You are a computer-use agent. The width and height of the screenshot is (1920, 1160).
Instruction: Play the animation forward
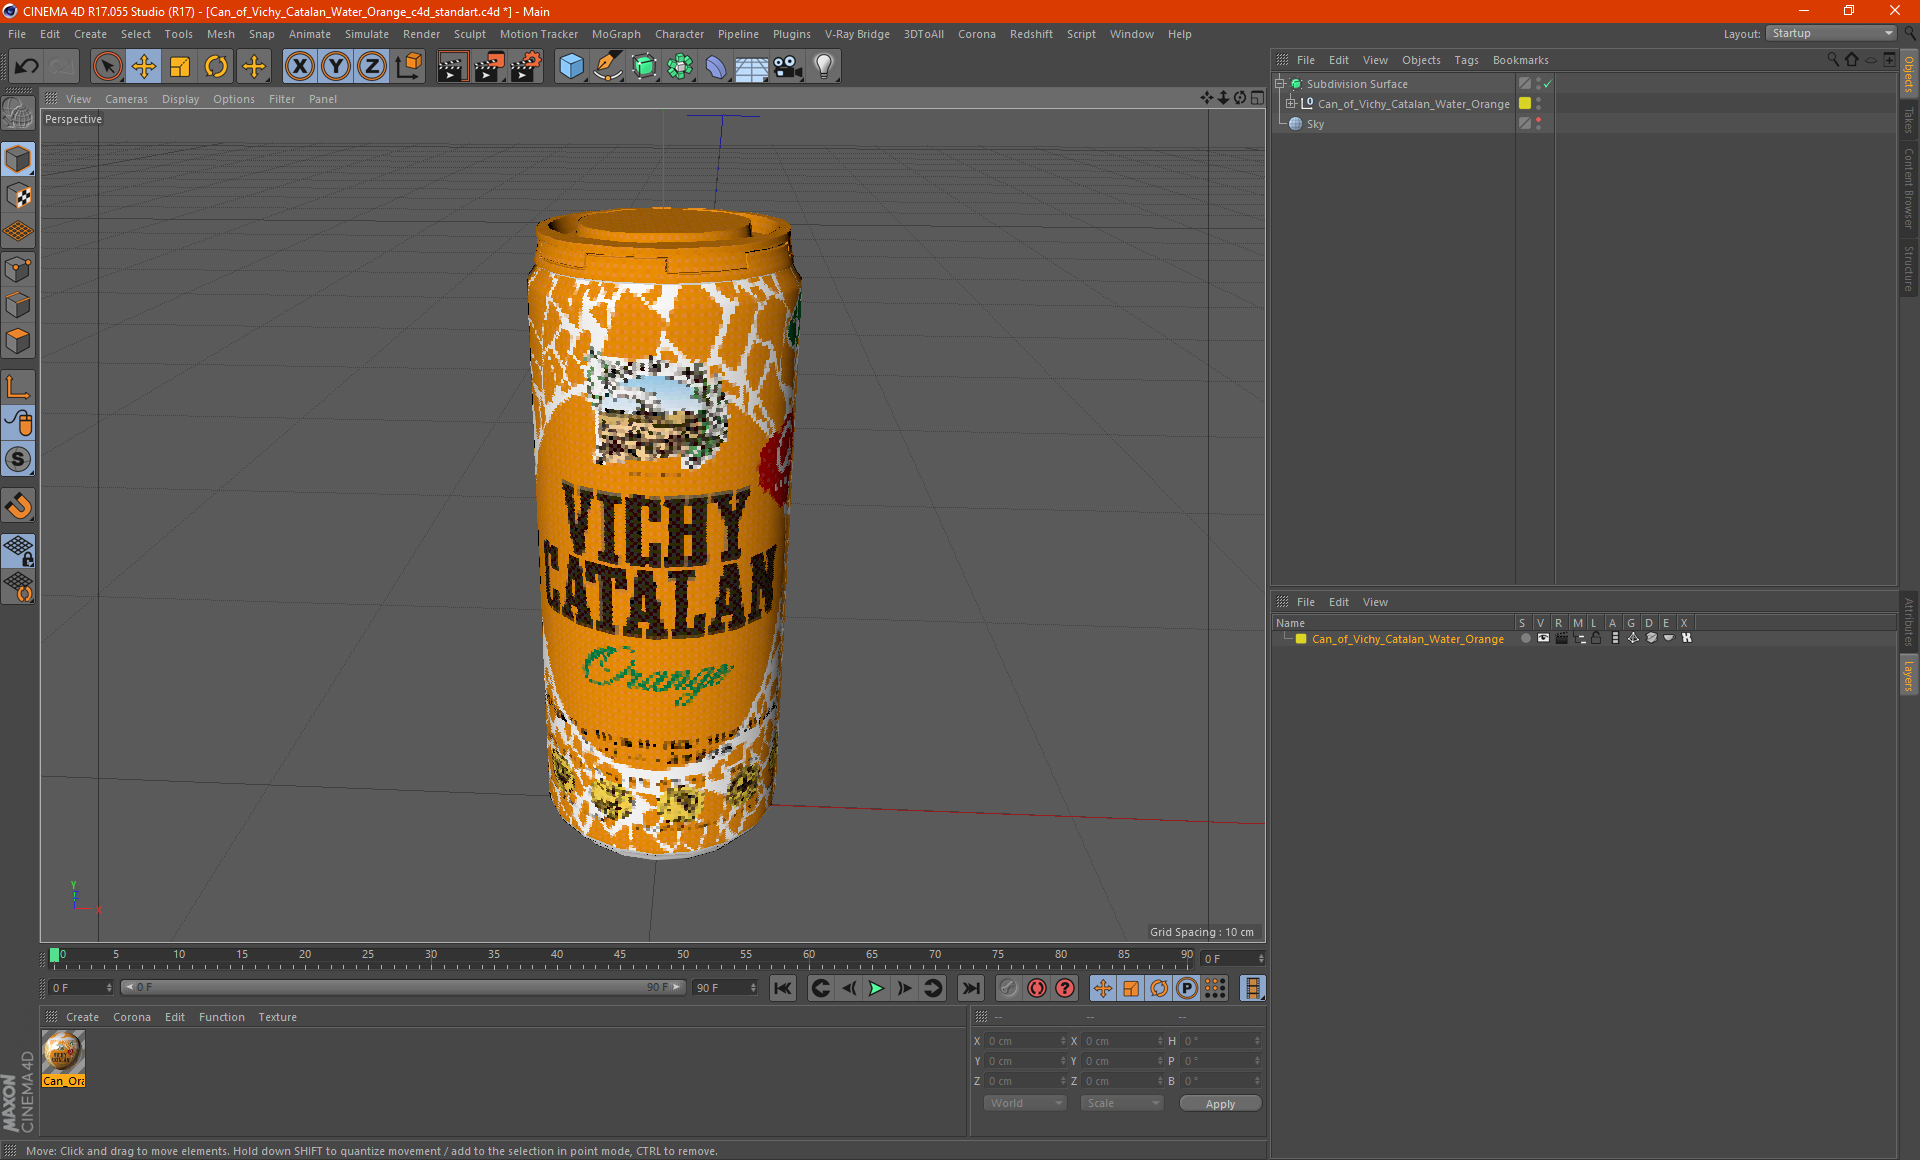pyautogui.click(x=876, y=988)
